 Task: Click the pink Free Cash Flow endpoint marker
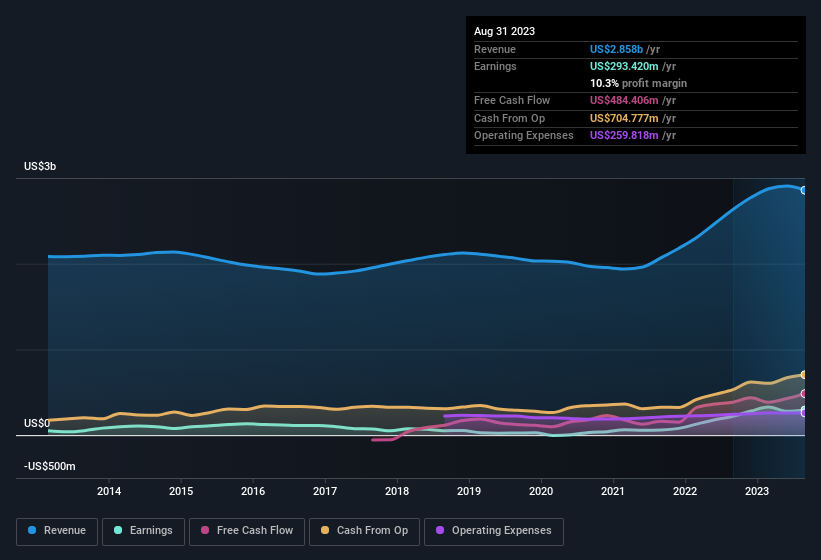[x=804, y=393]
